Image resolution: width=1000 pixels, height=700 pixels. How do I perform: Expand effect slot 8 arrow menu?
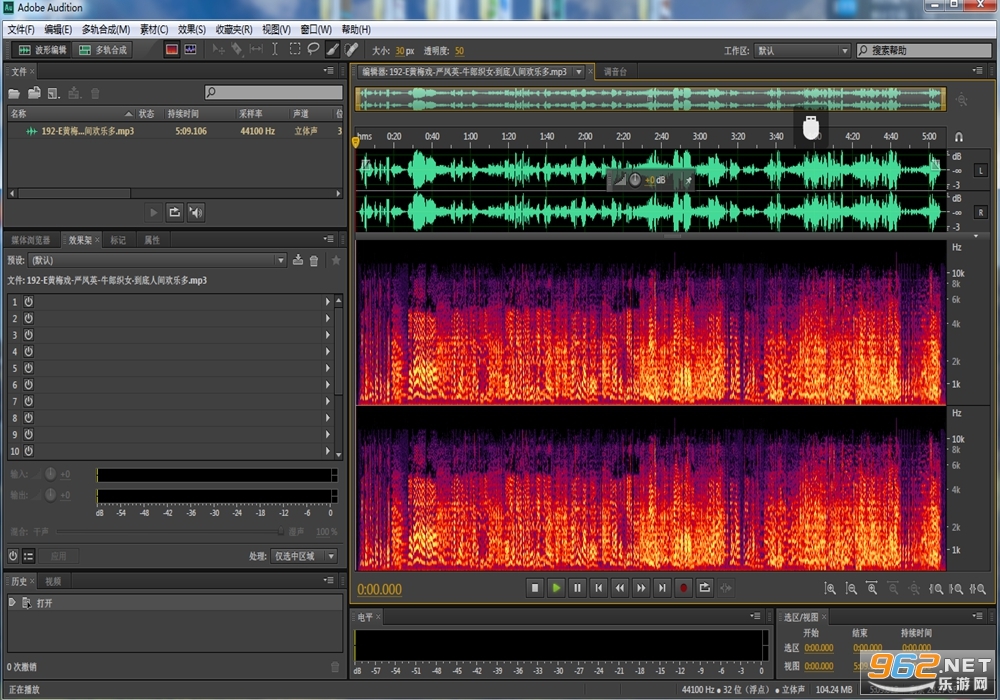[328, 418]
